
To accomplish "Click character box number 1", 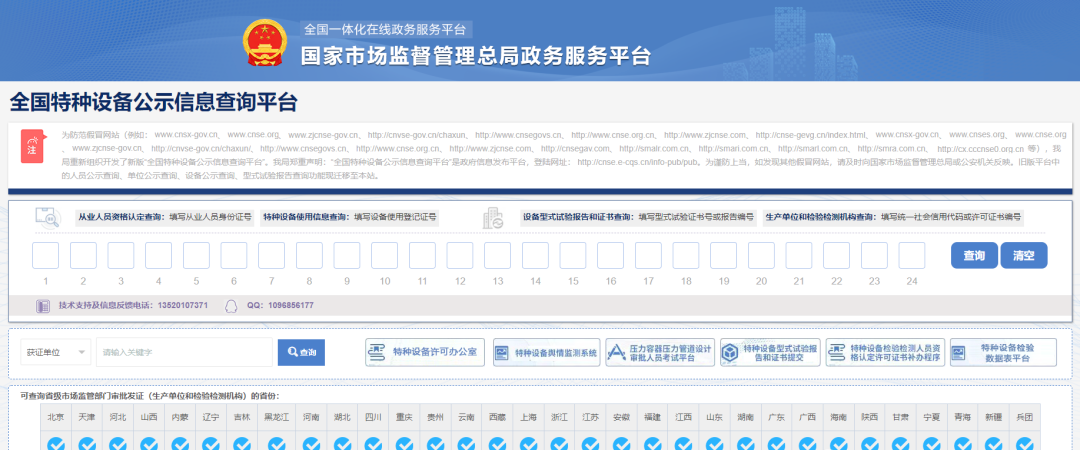I will point(45,255).
